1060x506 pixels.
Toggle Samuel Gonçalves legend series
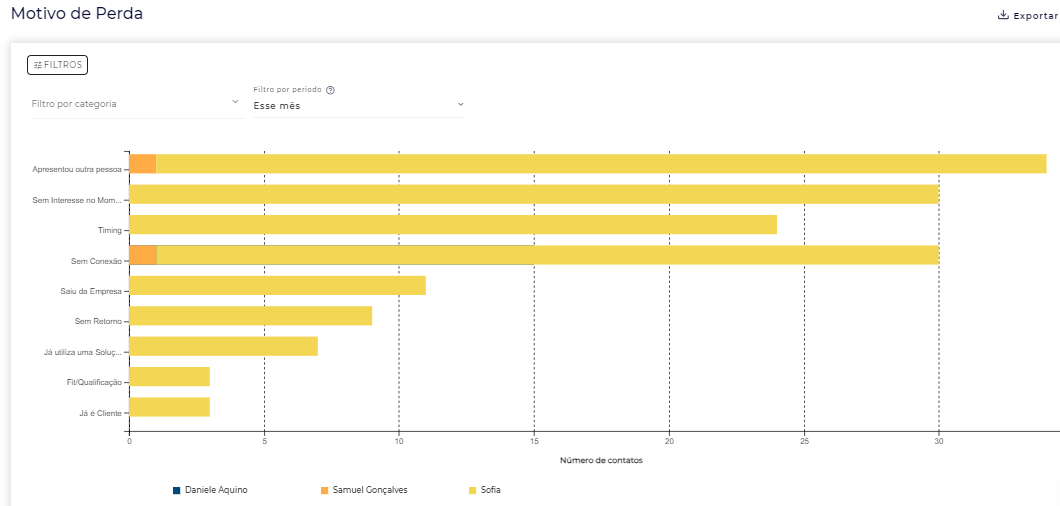369,490
